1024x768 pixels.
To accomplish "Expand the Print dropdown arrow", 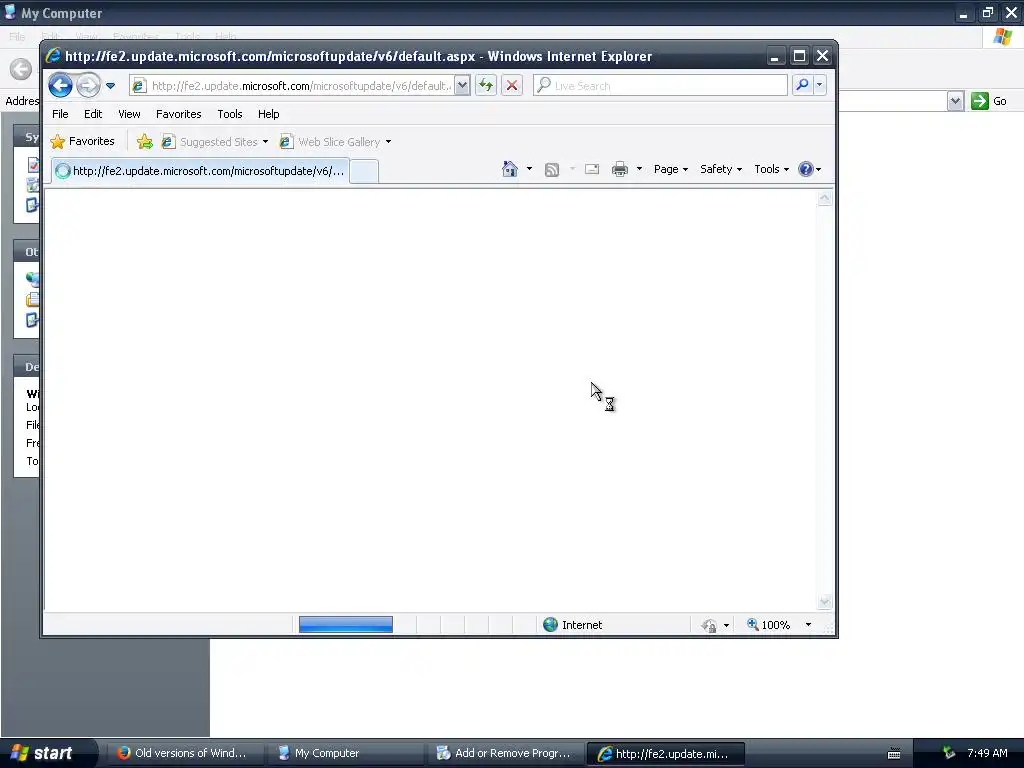I will tap(639, 169).
